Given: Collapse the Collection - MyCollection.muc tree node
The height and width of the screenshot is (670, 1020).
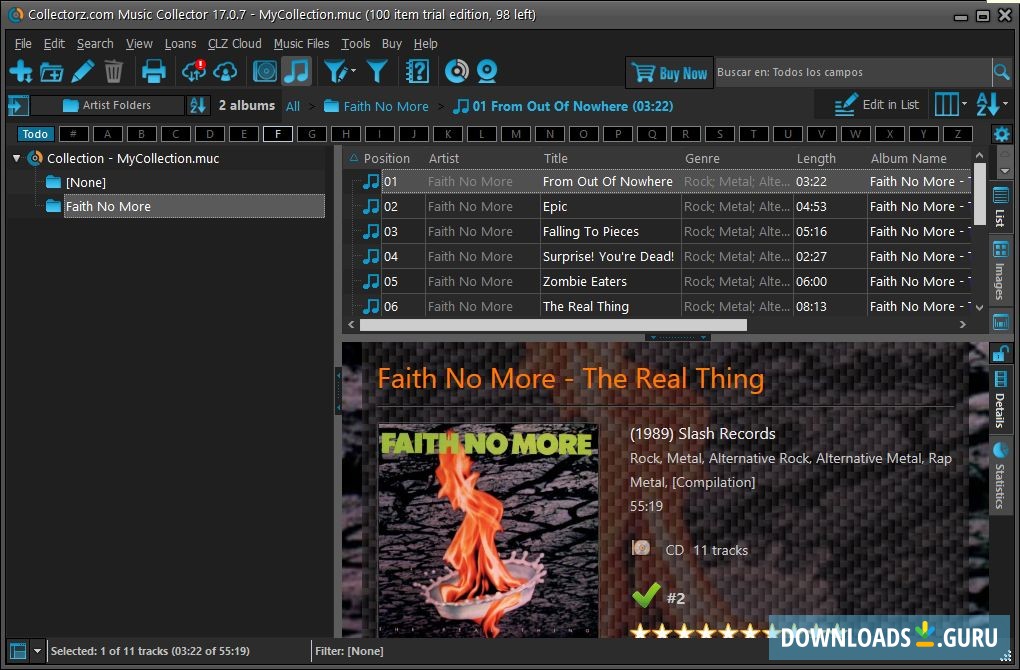Looking at the screenshot, I should click(x=17, y=158).
